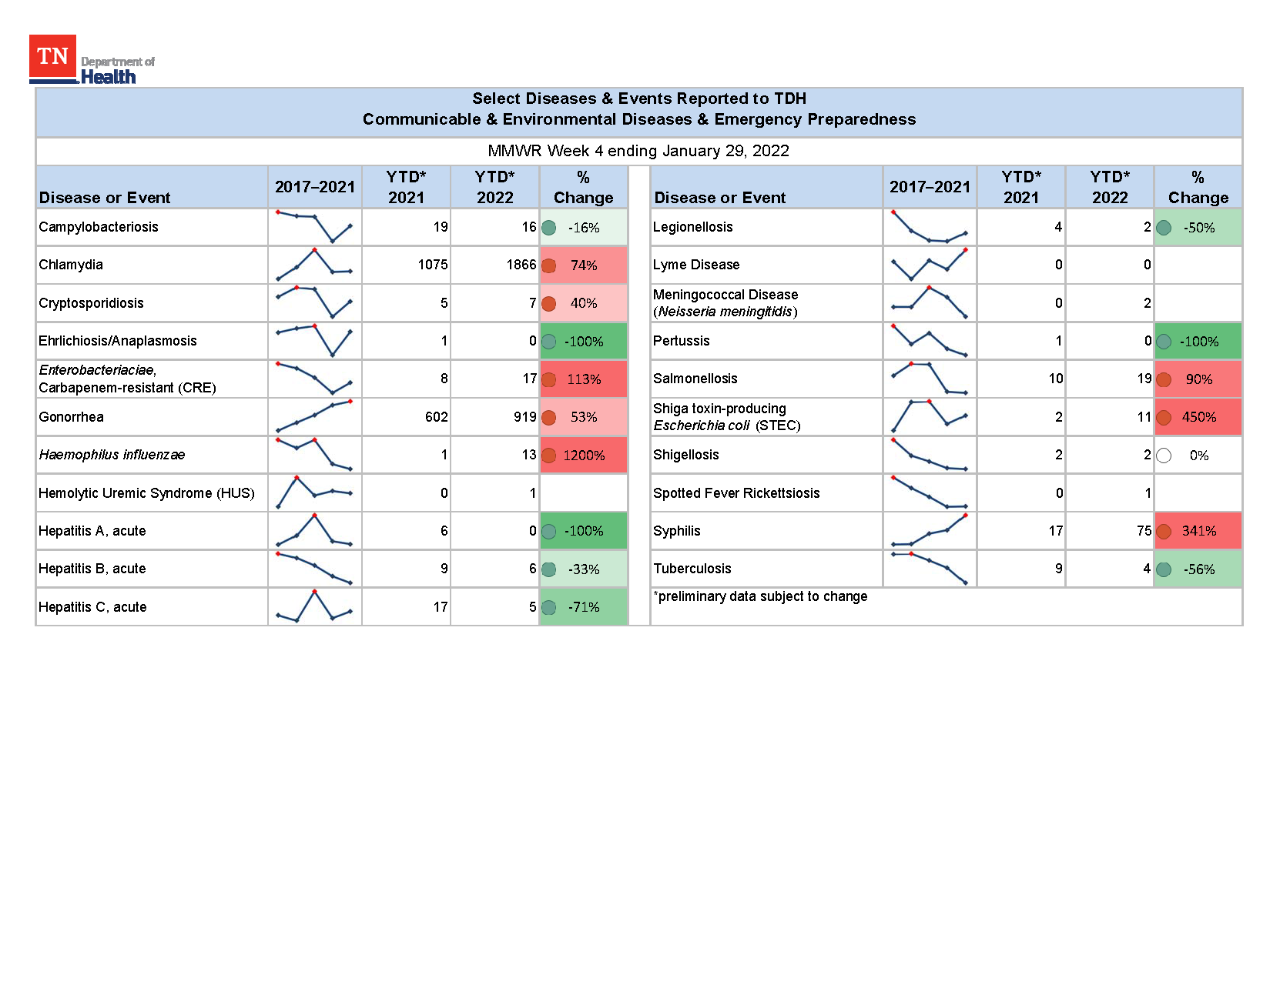The width and height of the screenshot is (1280, 988).
Task: Click the red dot in Haemophilus influenzae row
Action: [x=549, y=456]
